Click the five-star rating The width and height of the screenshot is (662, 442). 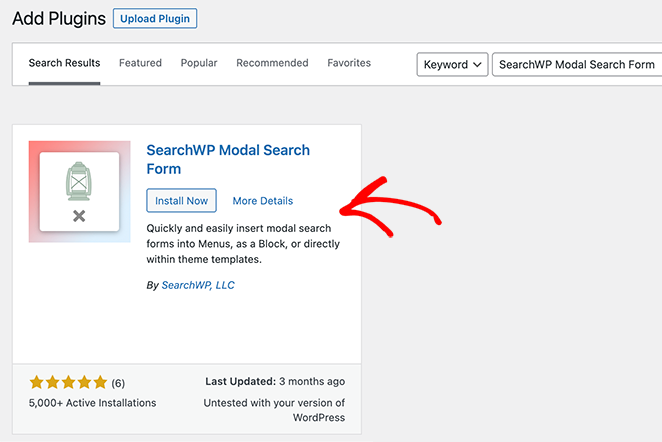tap(68, 382)
